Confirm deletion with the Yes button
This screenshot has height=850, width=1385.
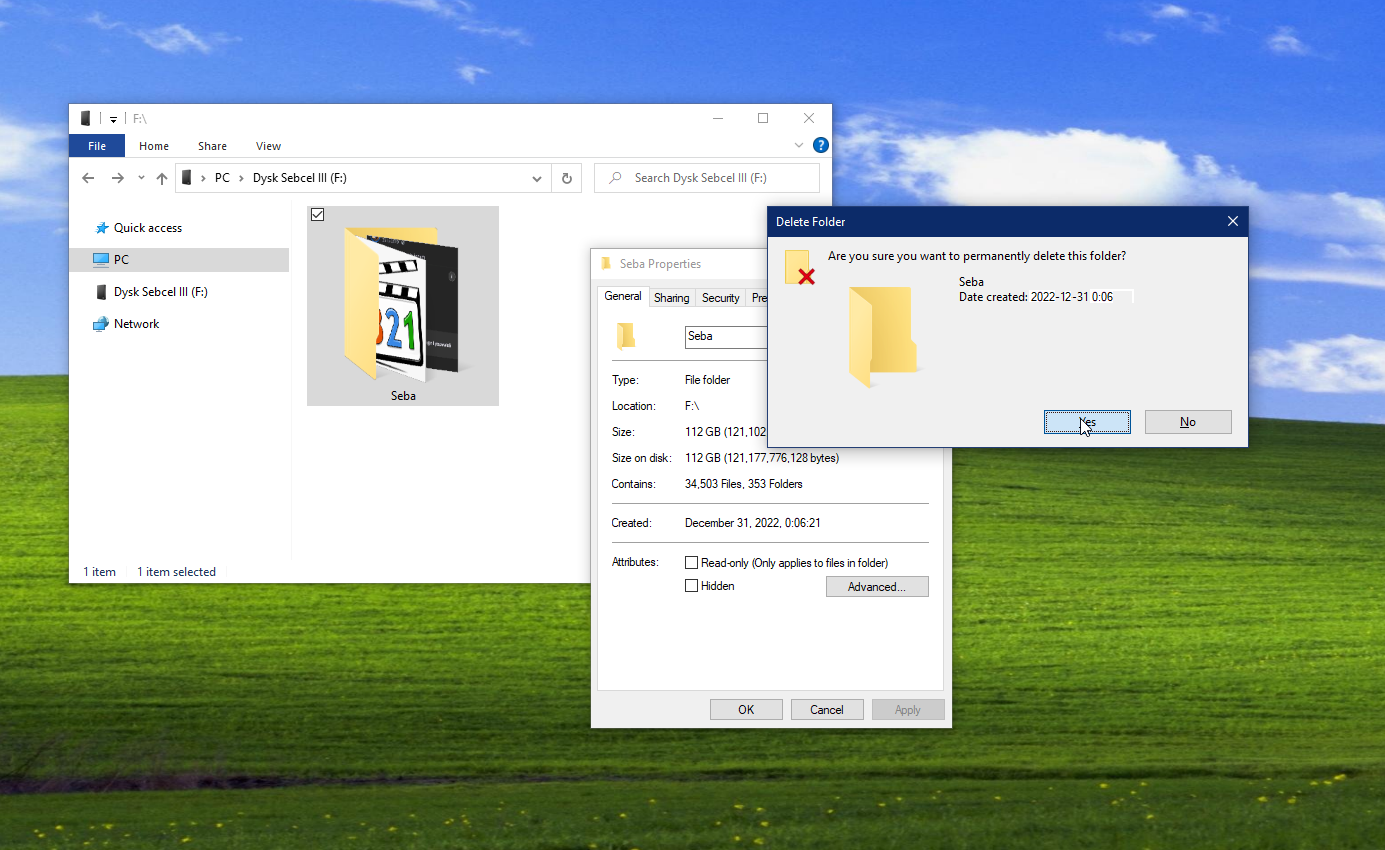coord(1087,422)
